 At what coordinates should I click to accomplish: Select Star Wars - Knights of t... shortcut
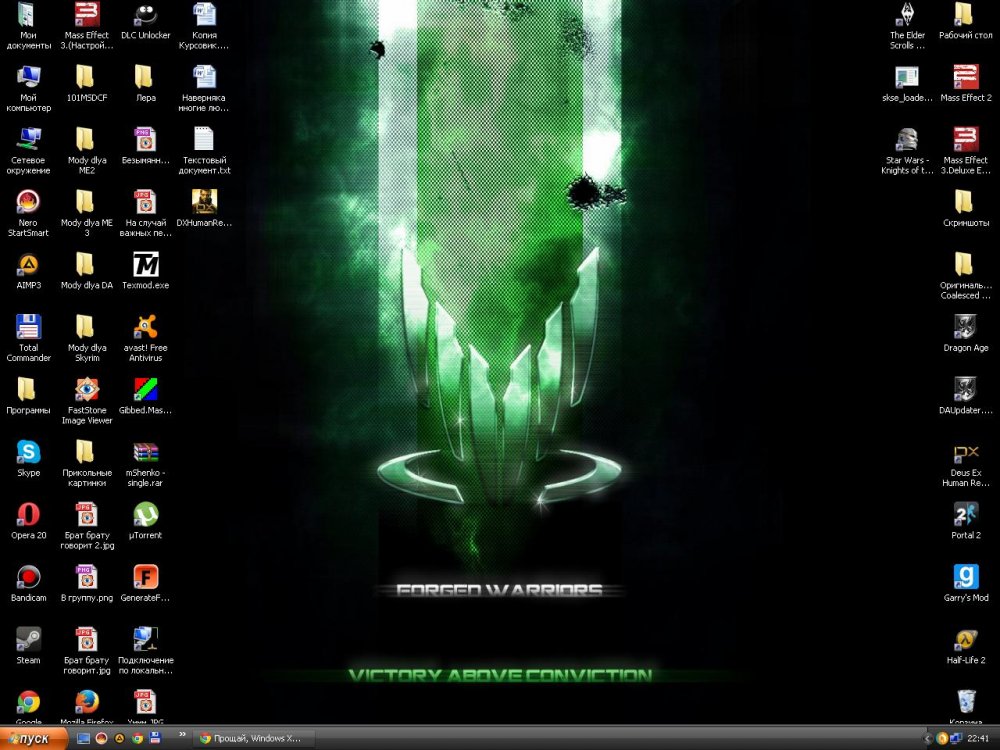pyautogui.click(x=907, y=151)
